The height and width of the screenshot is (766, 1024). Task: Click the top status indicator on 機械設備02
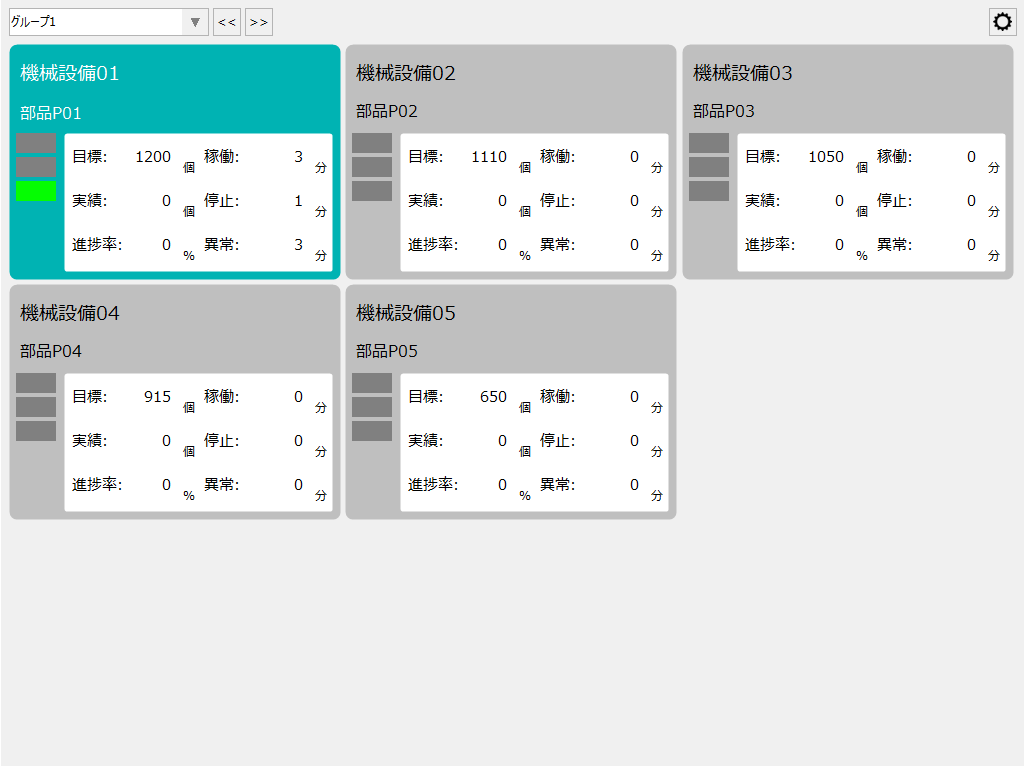[x=371, y=145]
